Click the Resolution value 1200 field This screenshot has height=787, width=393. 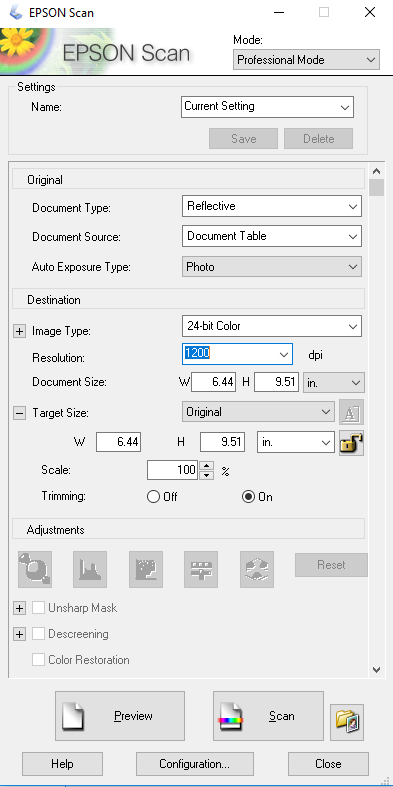[229, 354]
